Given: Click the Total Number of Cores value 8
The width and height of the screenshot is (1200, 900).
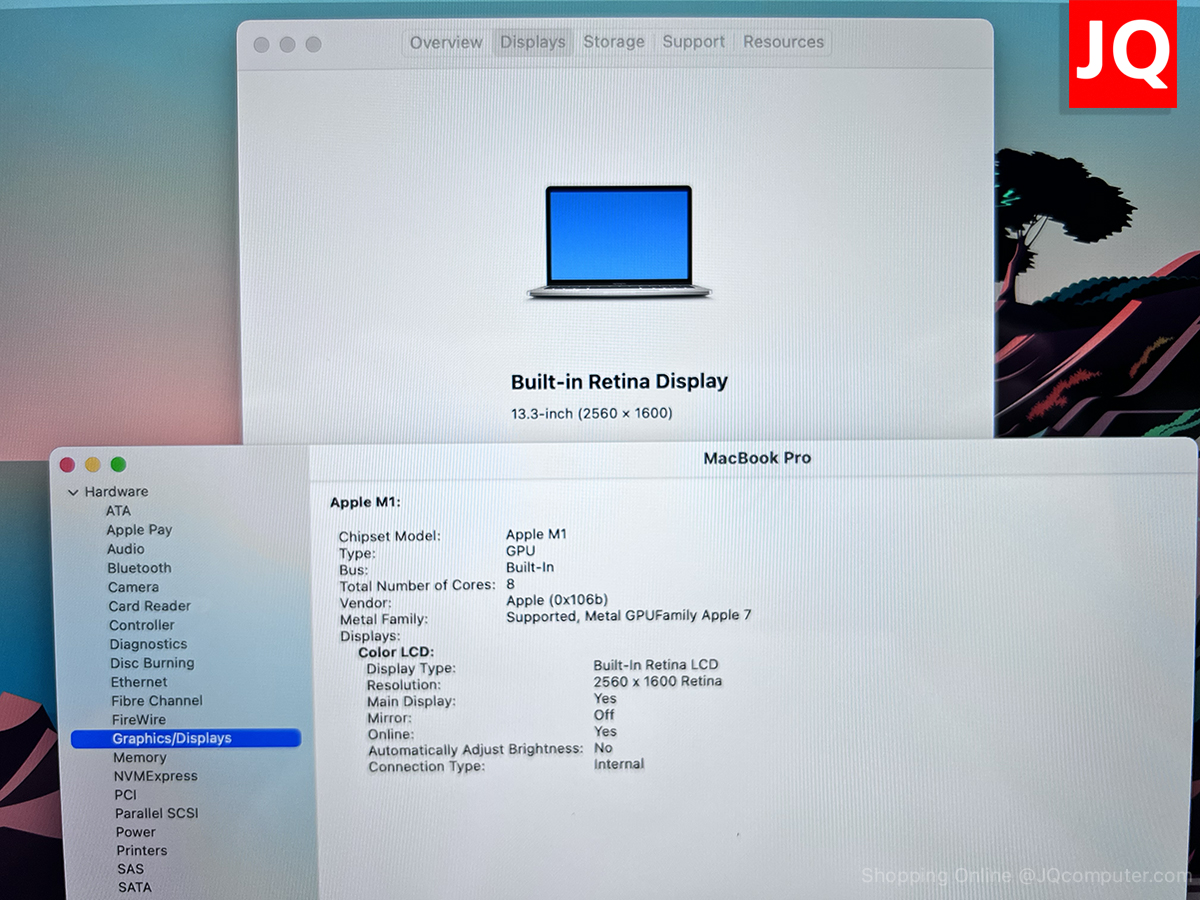Looking at the screenshot, I should [x=511, y=583].
